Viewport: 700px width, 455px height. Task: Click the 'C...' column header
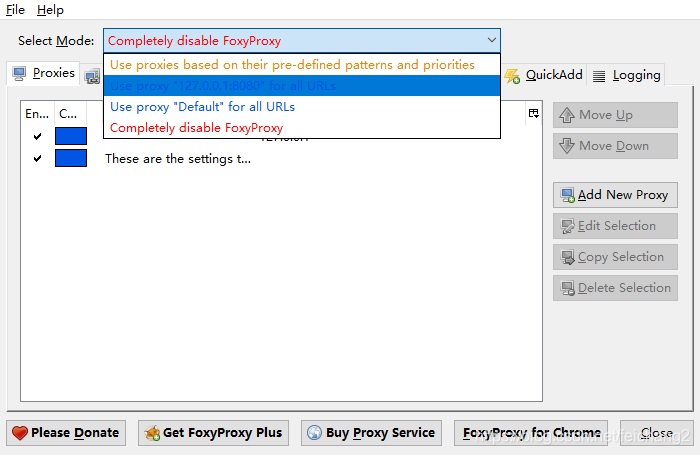(x=68, y=113)
